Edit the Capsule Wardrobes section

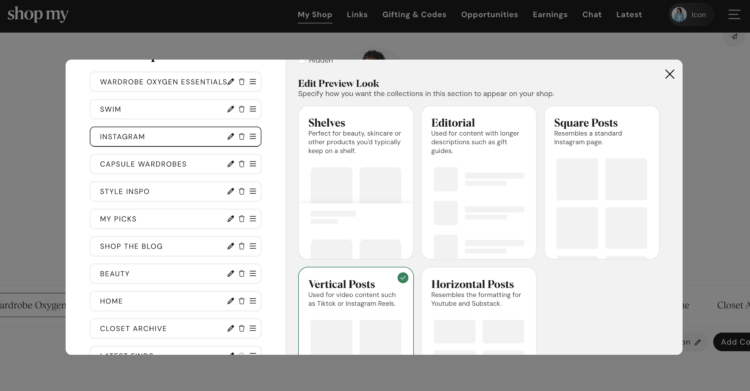pyautogui.click(x=231, y=164)
